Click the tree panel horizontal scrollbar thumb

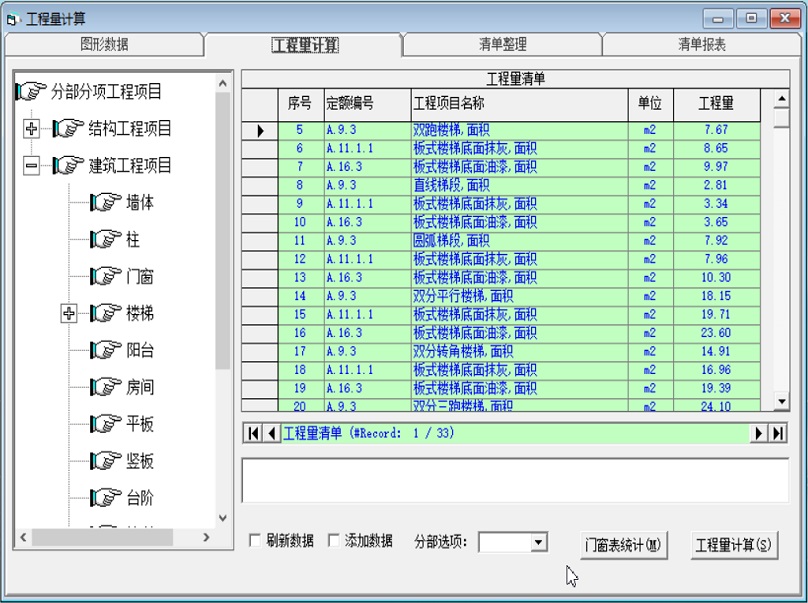pos(103,538)
